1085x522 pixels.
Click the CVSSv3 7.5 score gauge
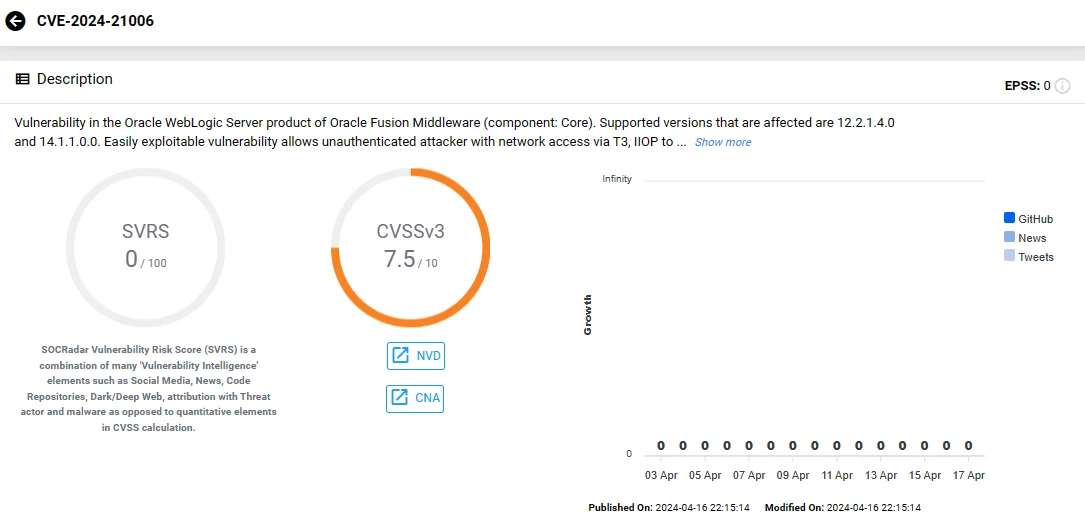pyautogui.click(x=410, y=248)
